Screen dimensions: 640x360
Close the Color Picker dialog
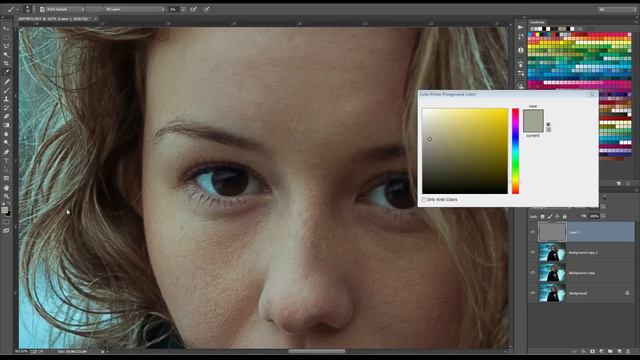coord(592,94)
